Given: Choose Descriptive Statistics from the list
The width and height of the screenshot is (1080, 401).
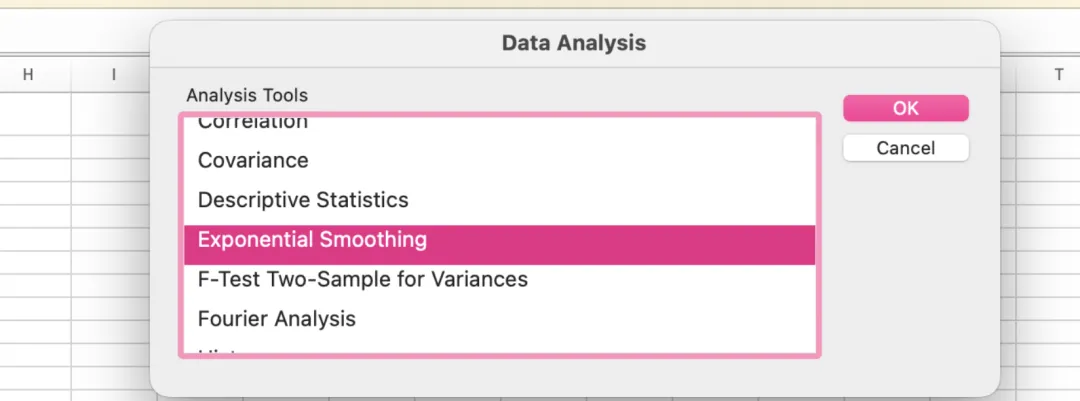Looking at the screenshot, I should 303,200.
